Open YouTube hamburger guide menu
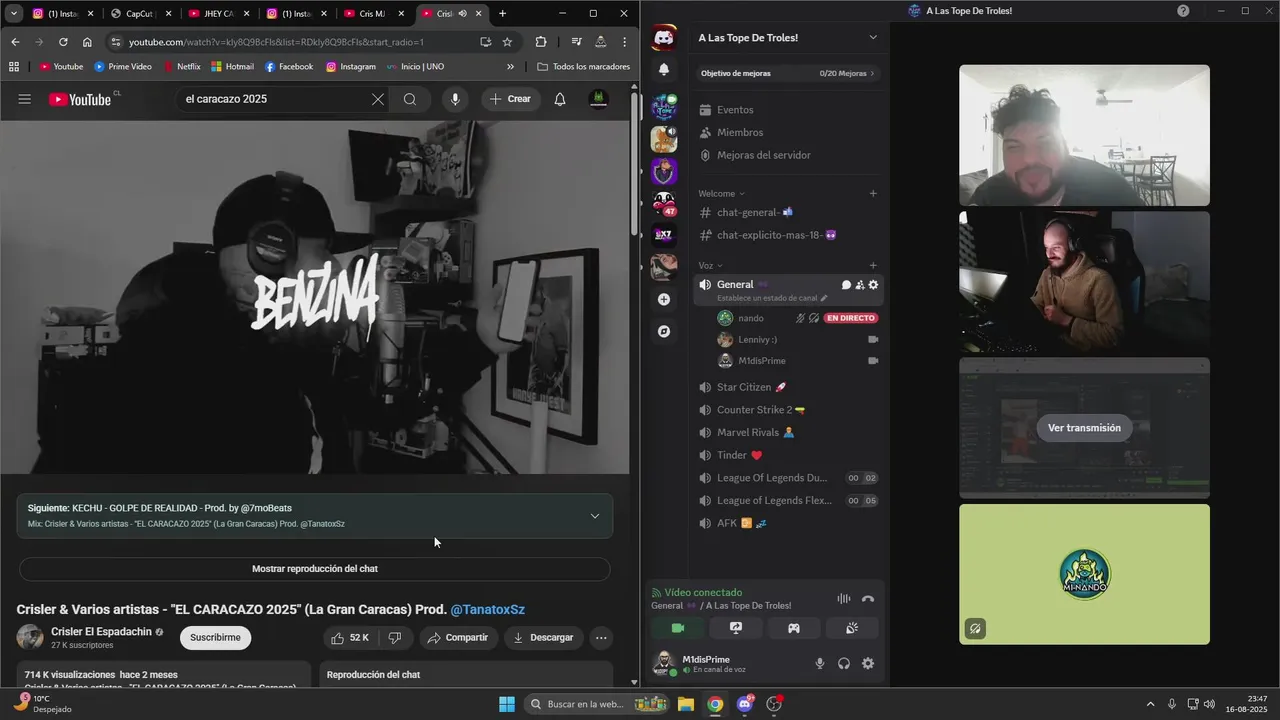Image resolution: width=1280 pixels, height=720 pixels. [25, 99]
